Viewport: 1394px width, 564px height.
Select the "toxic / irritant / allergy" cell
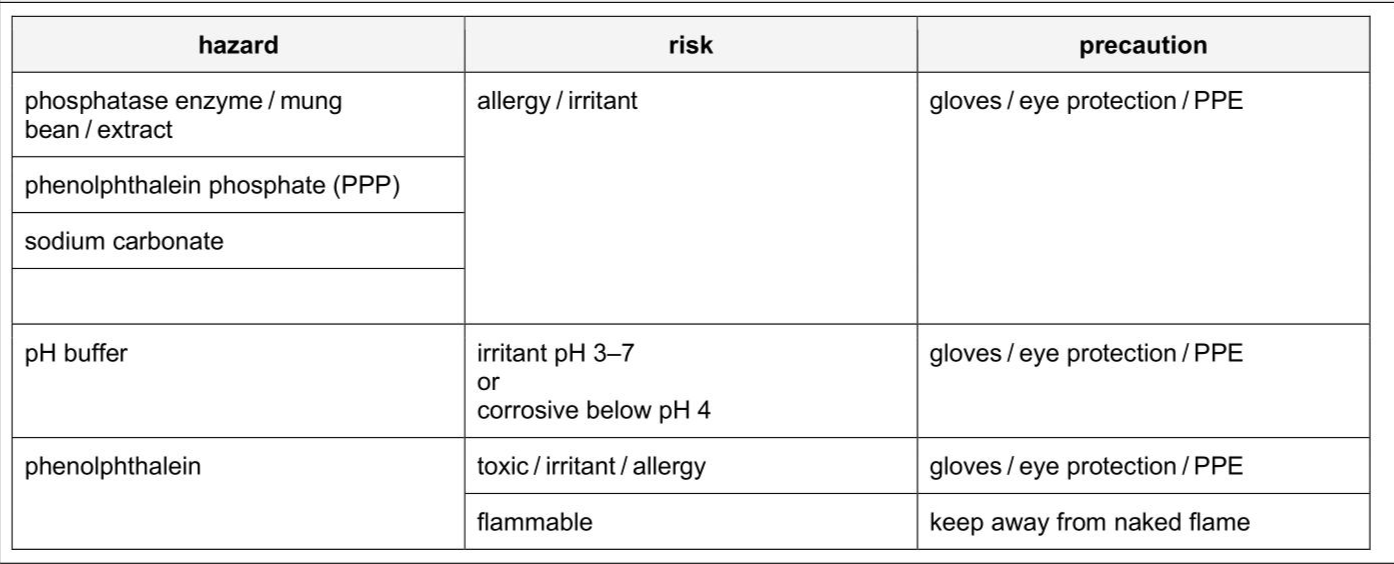(x=591, y=466)
